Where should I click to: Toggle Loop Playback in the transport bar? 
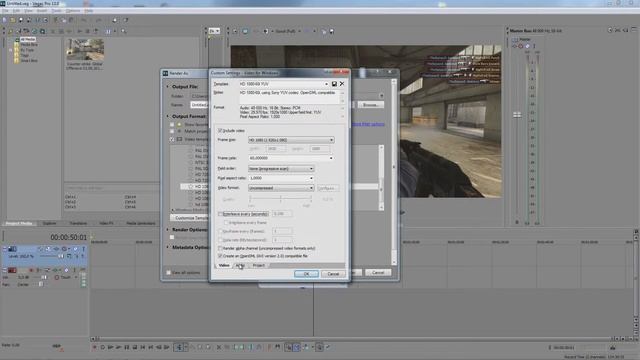click(x=102, y=347)
